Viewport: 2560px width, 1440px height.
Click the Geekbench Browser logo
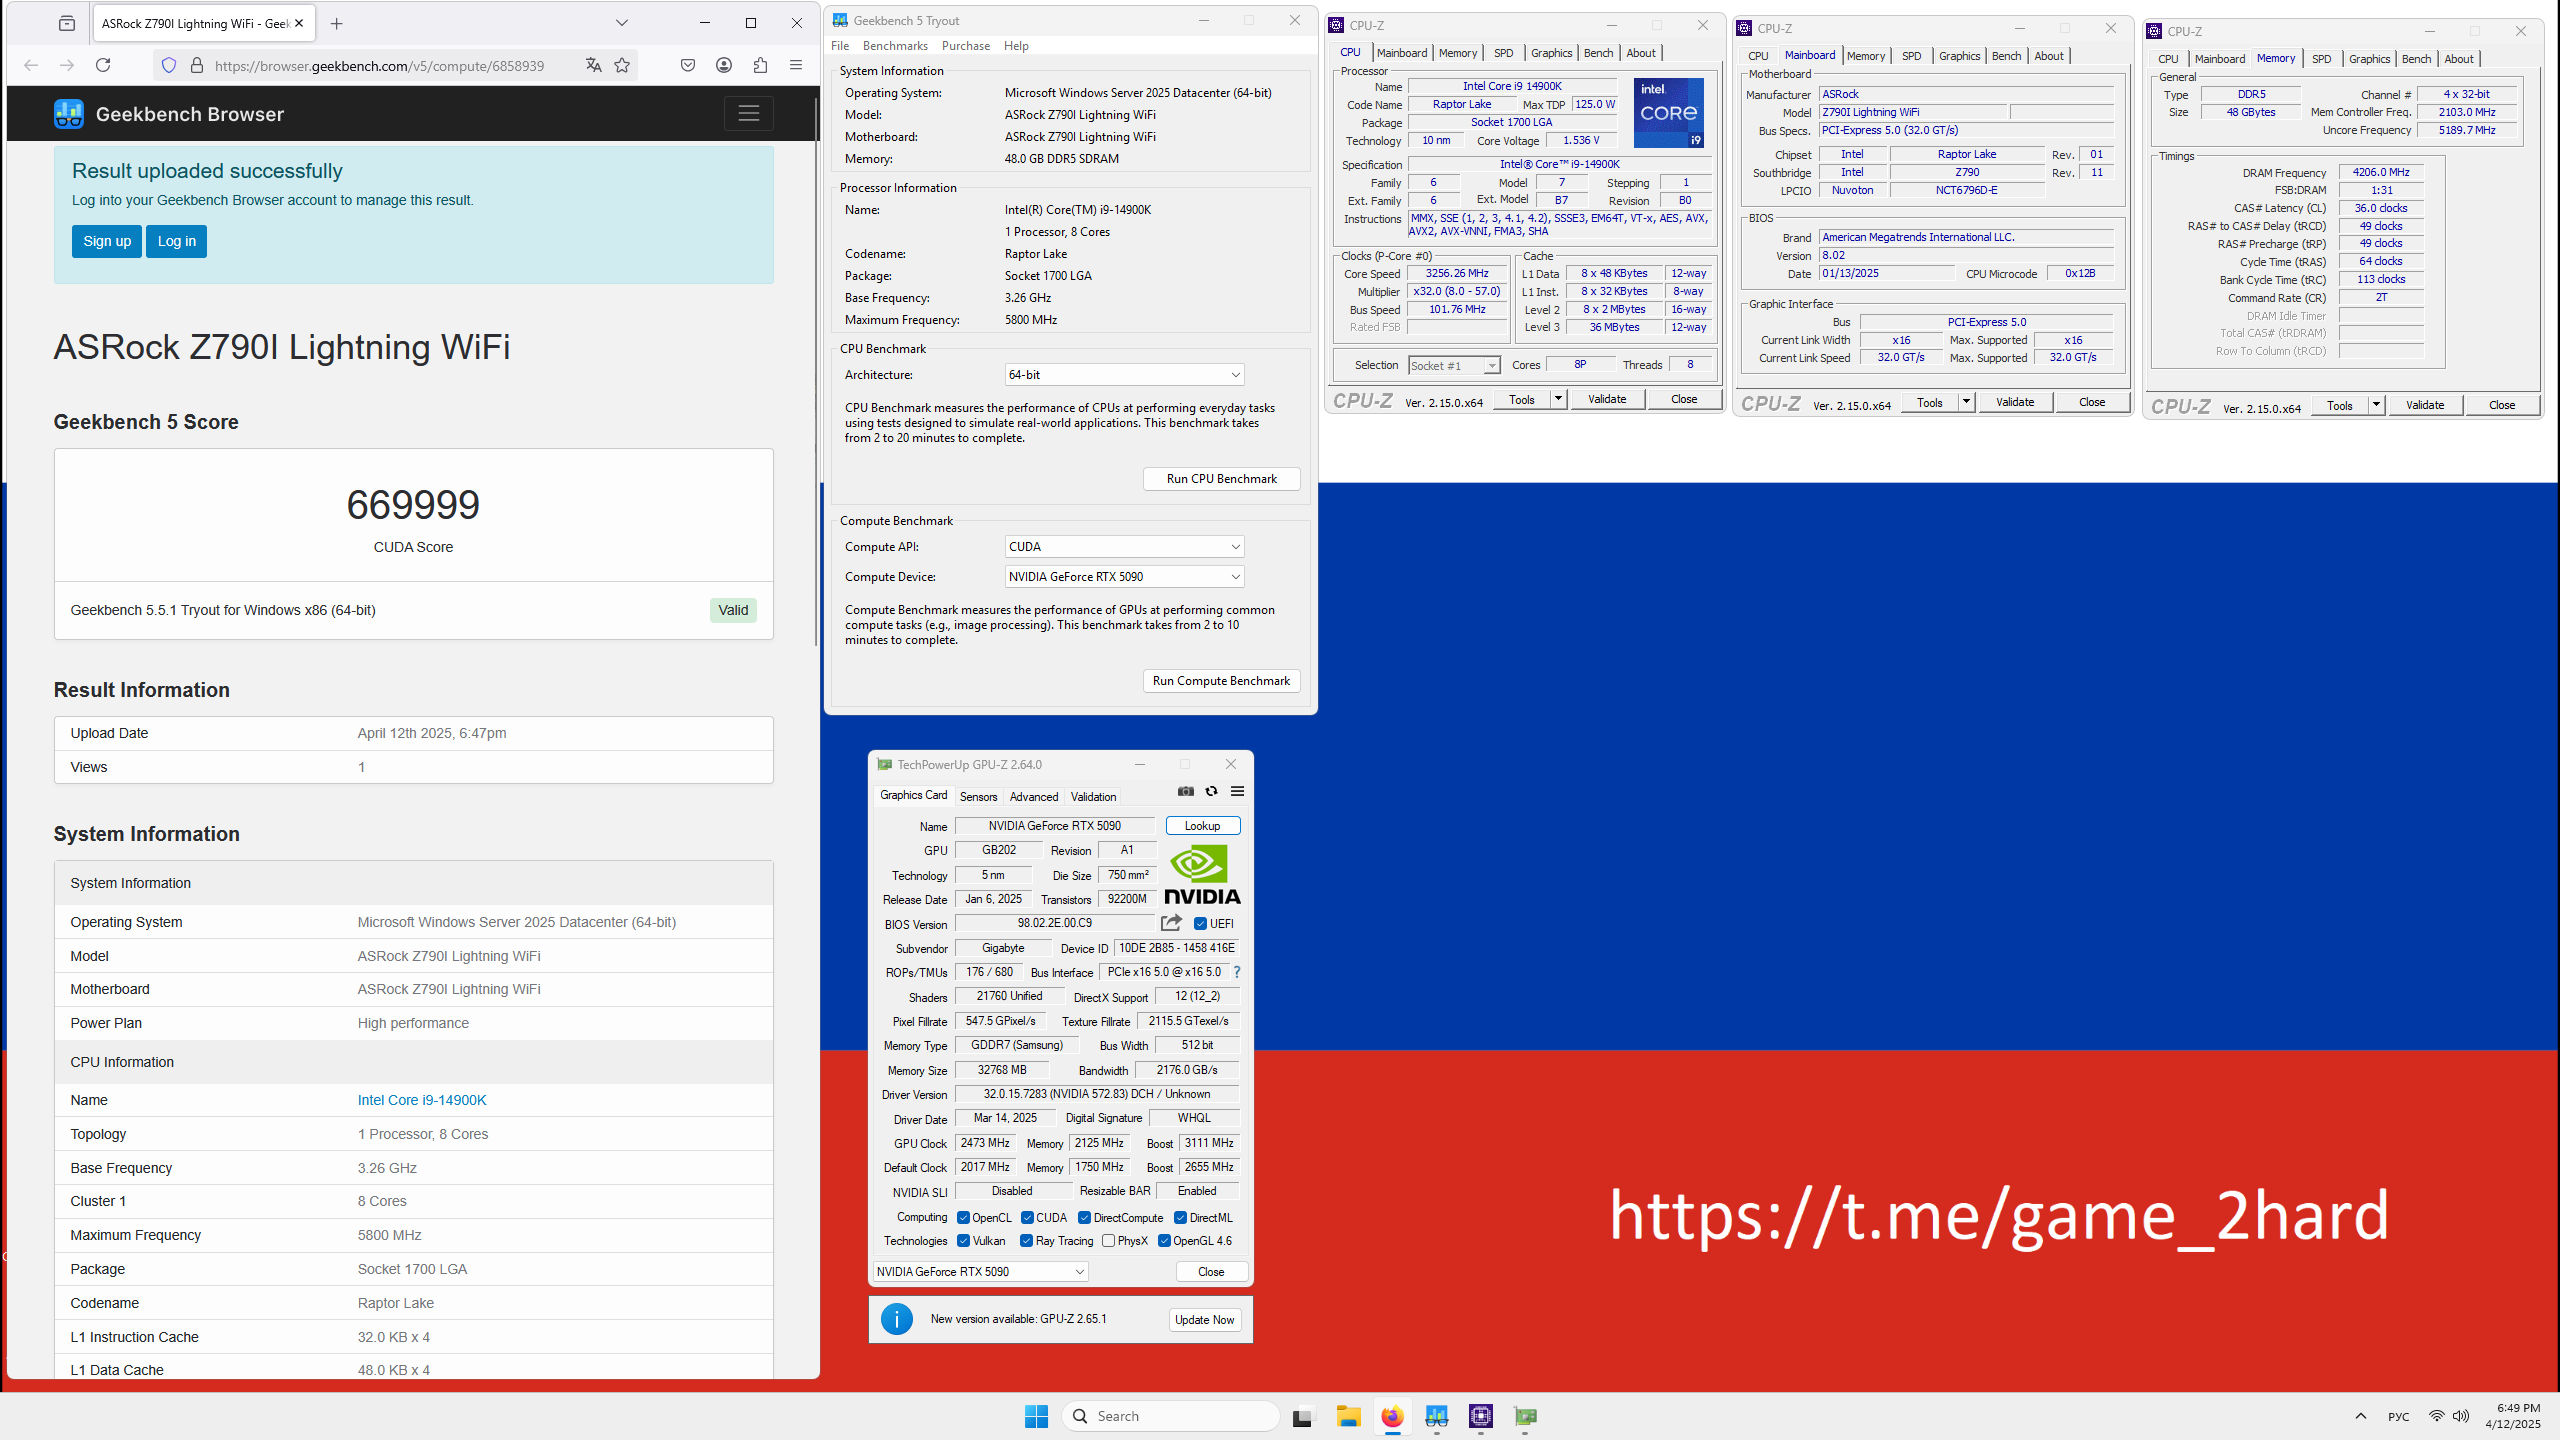(169, 114)
